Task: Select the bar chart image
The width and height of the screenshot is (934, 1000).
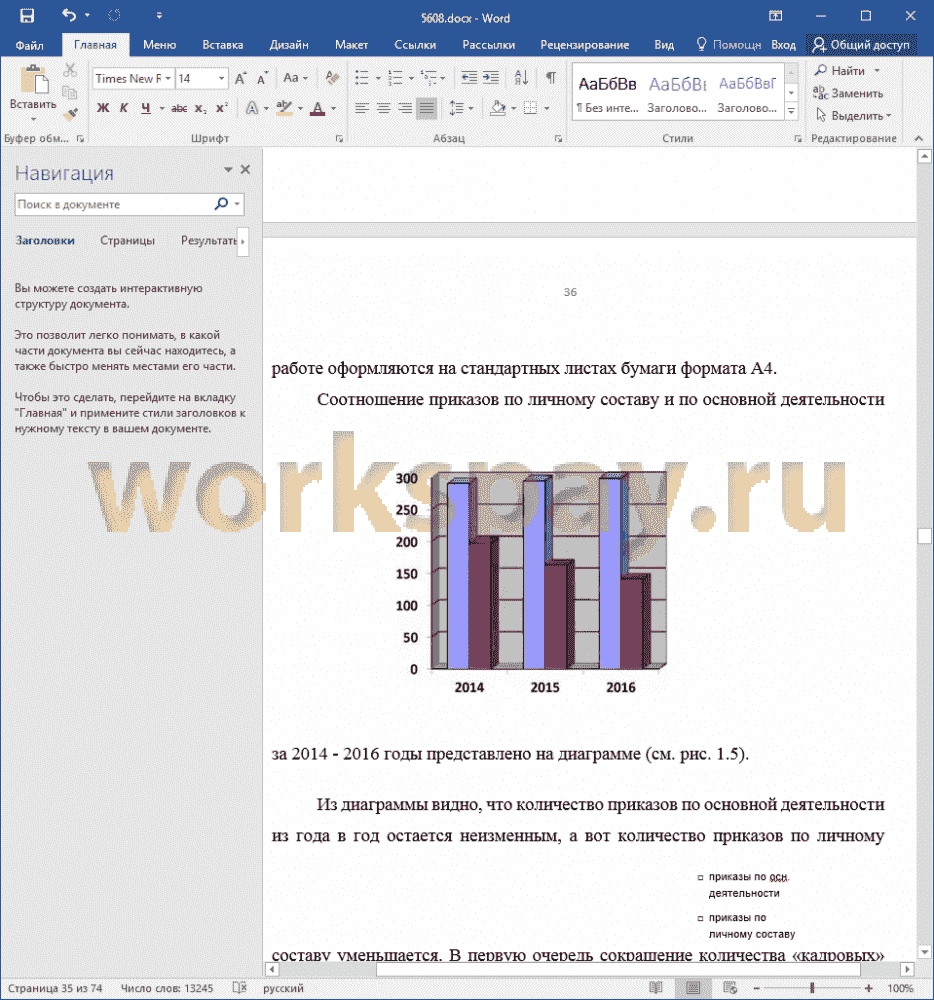Action: (532, 582)
